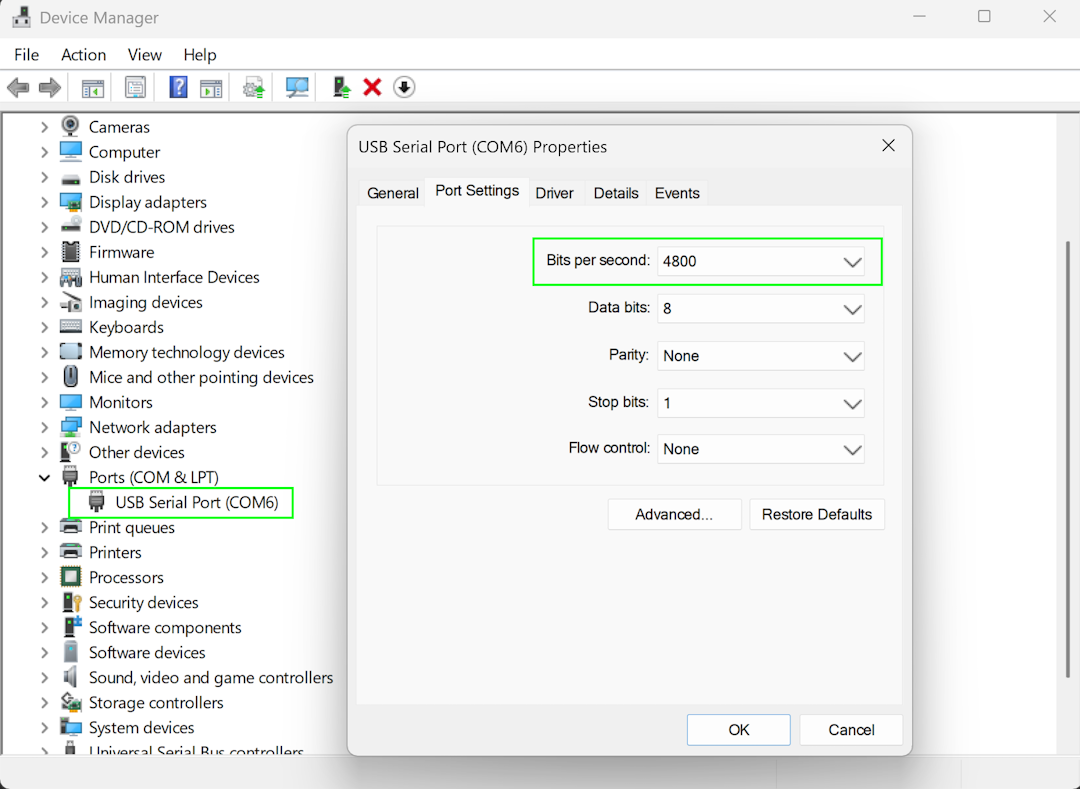Switch to the Driver tab
The height and width of the screenshot is (789, 1080).
[554, 193]
